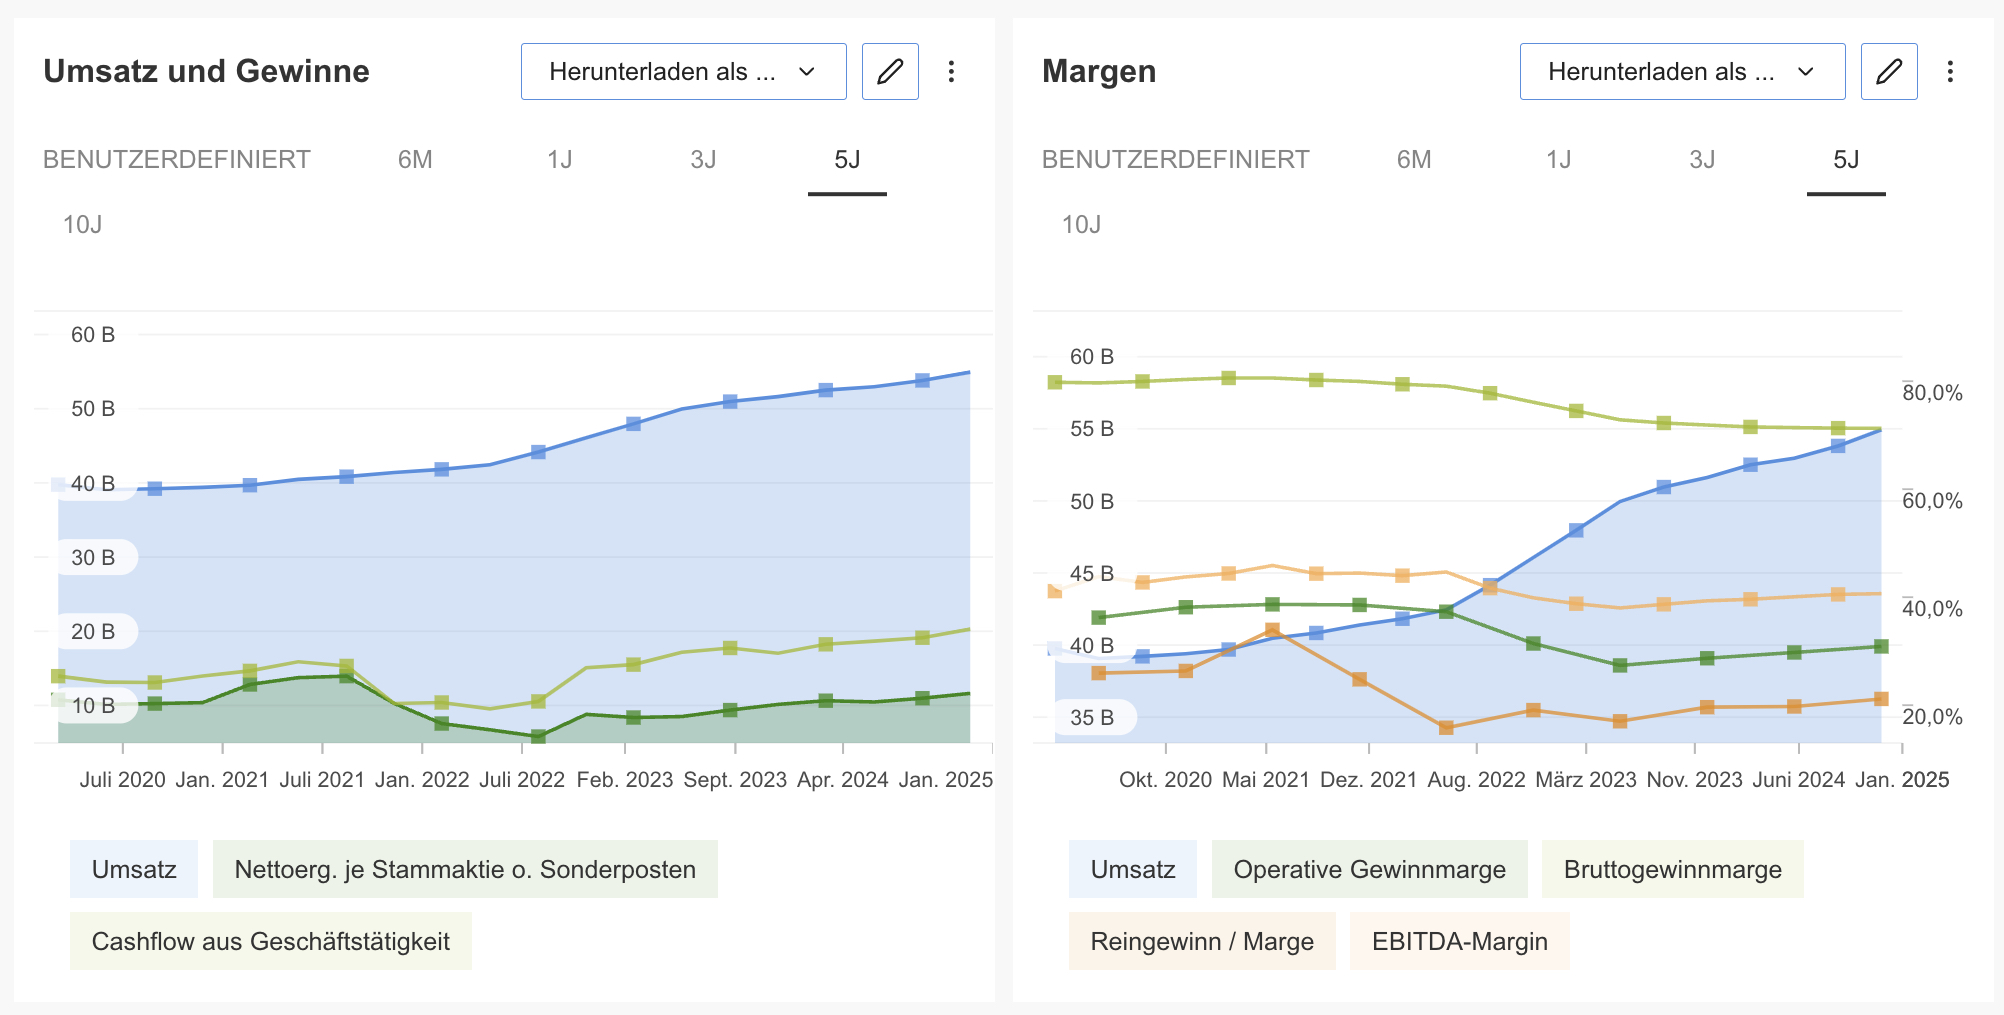Select 10J tab in Umsatz und Gewinne
The height and width of the screenshot is (1015, 2004).
pos(83,224)
